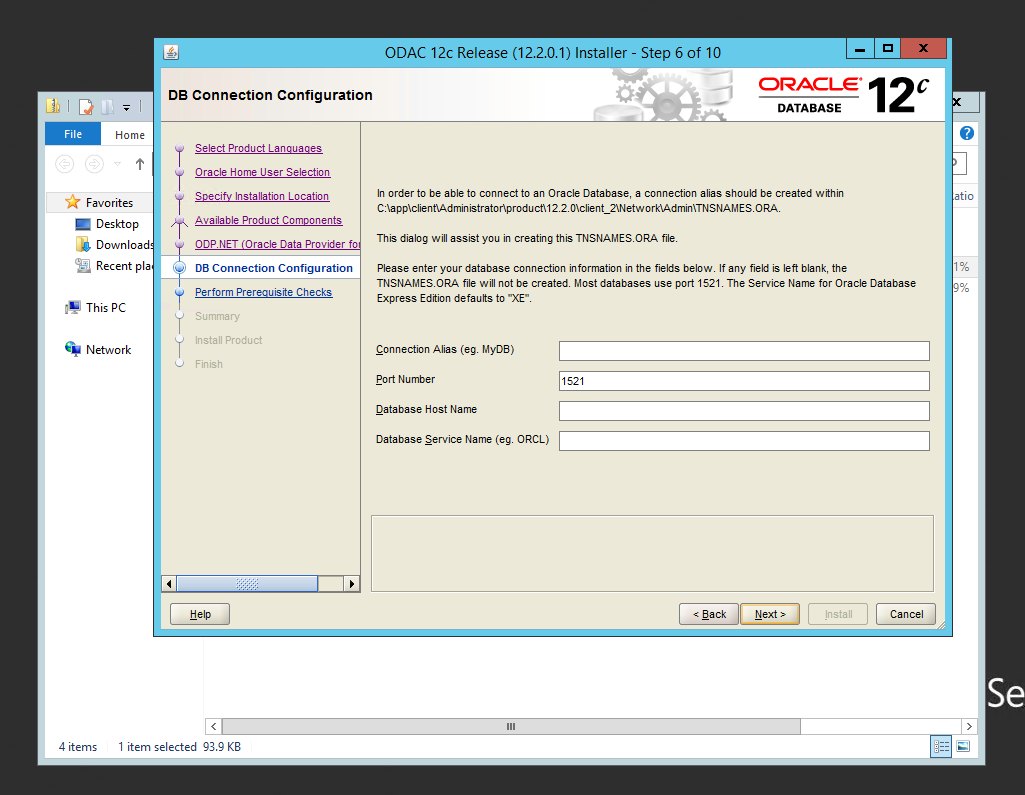Click Explorer Back navigation arrow

tap(65, 163)
